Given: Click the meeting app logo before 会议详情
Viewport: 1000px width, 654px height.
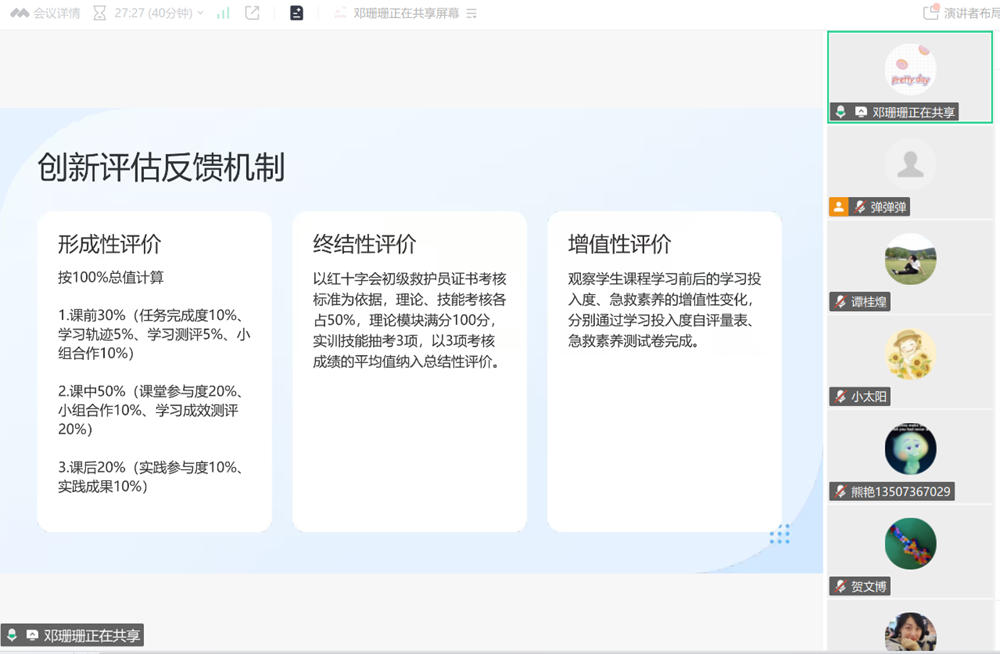Looking at the screenshot, I should pos(20,13).
